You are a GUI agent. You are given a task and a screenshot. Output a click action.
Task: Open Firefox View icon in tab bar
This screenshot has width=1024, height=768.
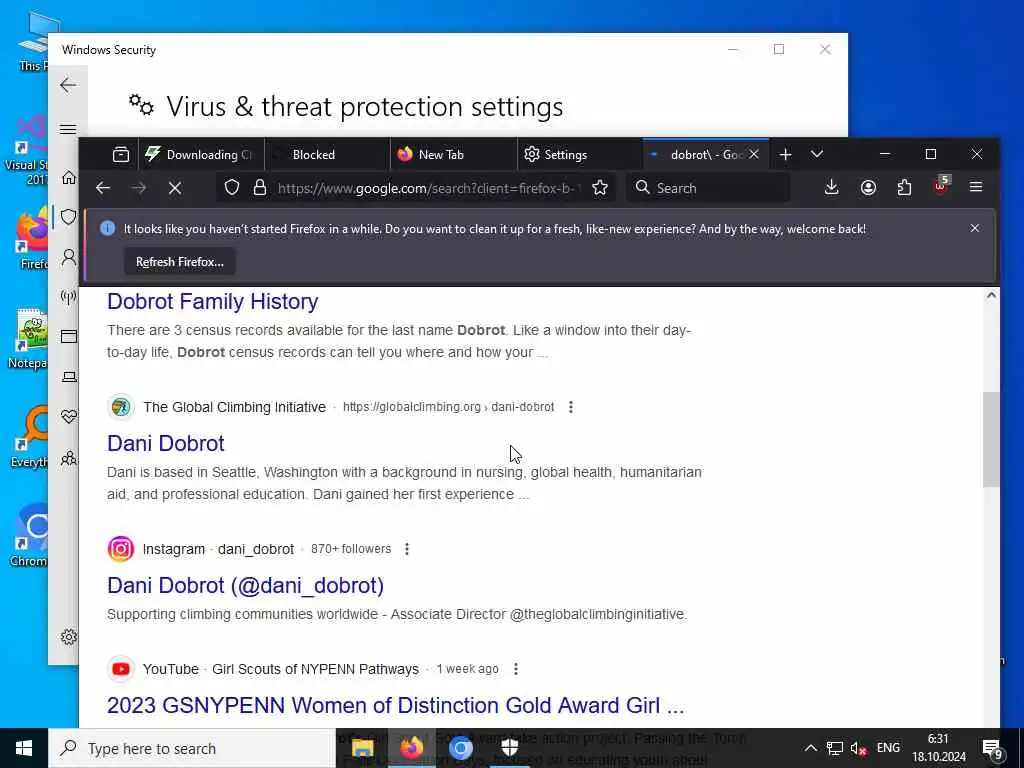click(121, 155)
